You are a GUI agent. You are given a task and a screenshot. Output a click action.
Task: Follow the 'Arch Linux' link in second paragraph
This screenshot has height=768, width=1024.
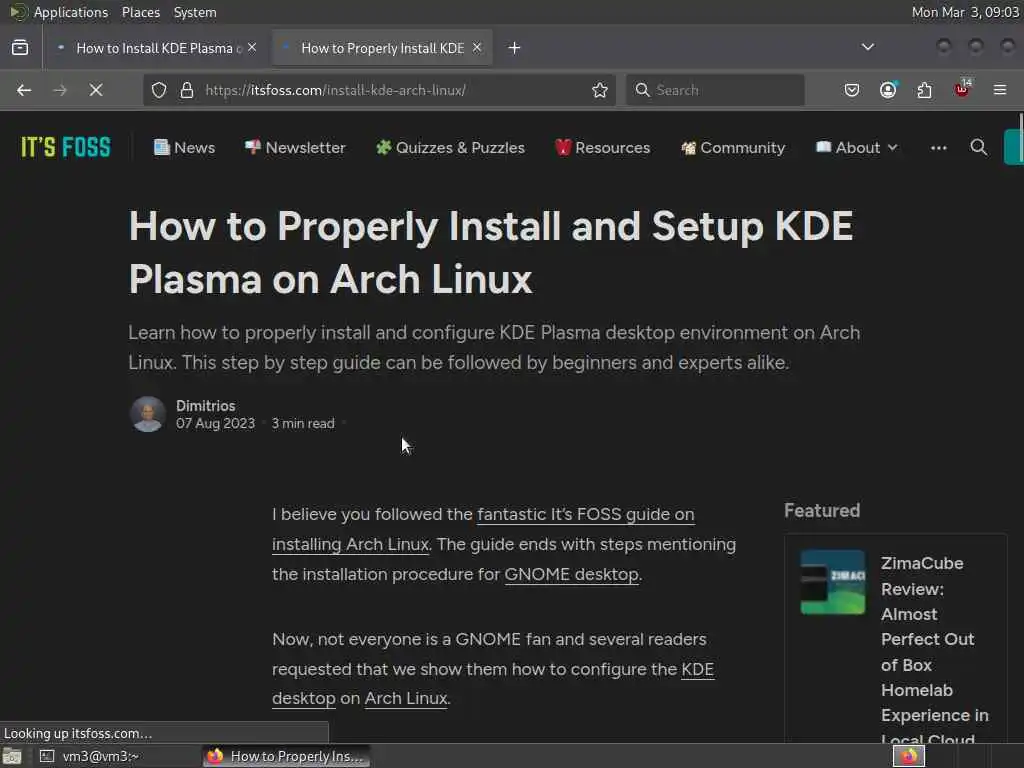[x=406, y=699]
